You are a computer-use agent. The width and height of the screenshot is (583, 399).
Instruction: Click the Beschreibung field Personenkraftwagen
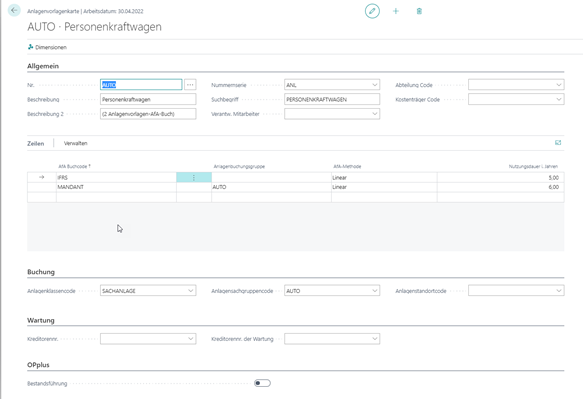pos(148,99)
